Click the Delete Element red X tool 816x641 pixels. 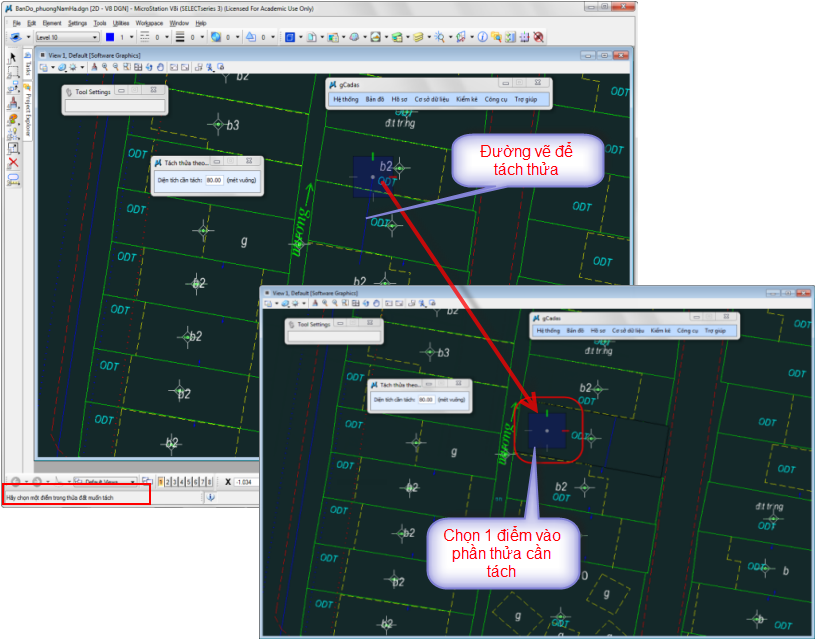(13, 162)
